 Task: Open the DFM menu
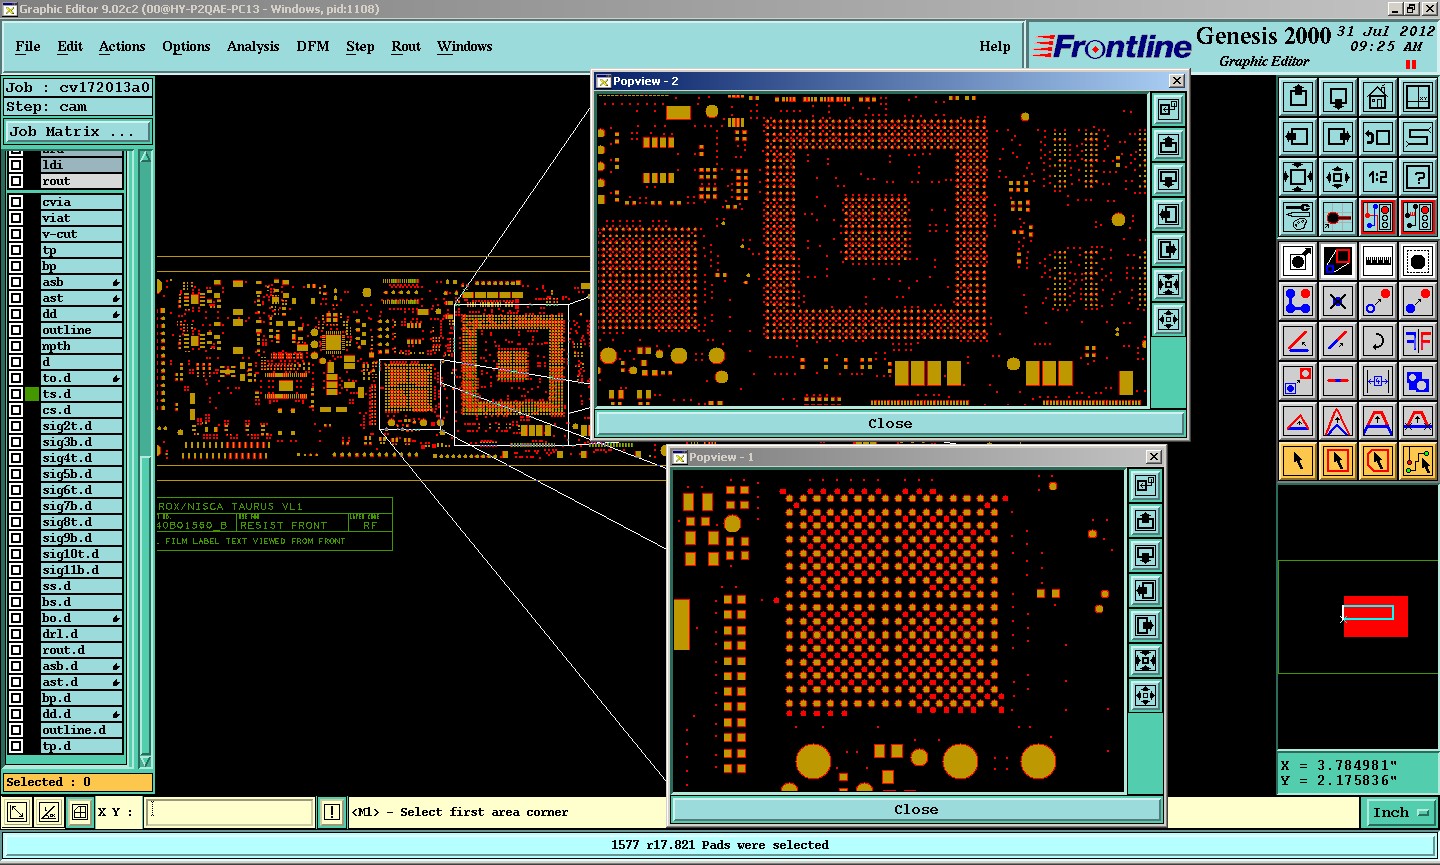click(x=313, y=46)
